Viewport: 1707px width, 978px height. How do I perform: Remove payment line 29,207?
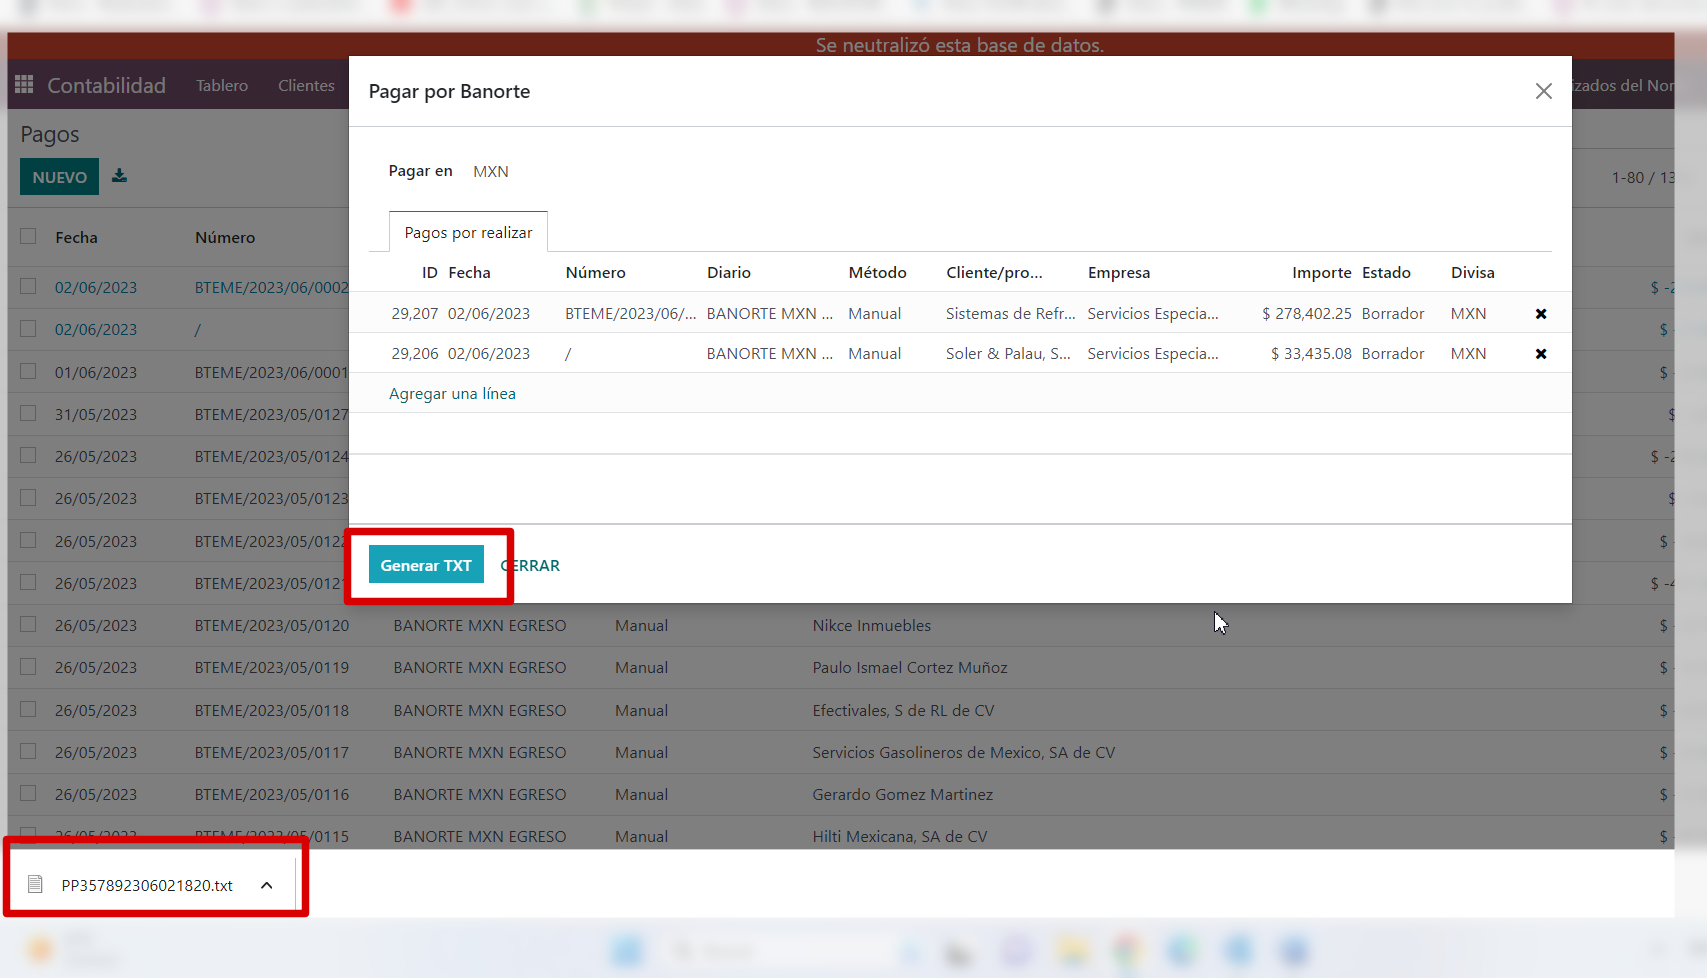1541,314
